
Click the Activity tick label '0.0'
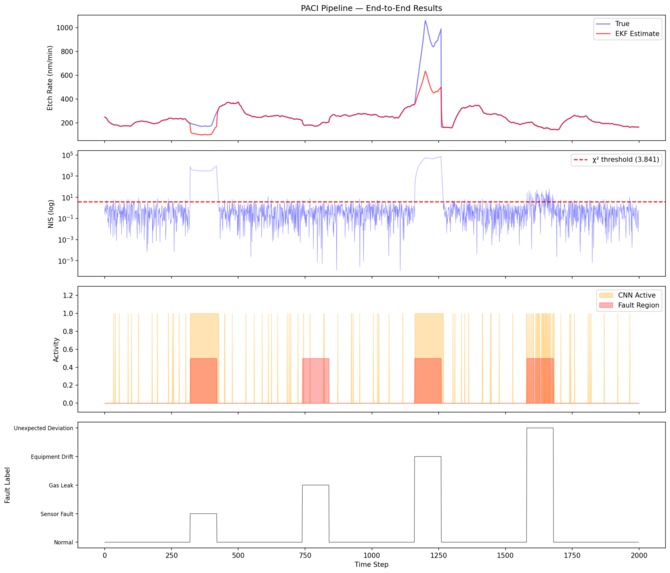pos(68,403)
